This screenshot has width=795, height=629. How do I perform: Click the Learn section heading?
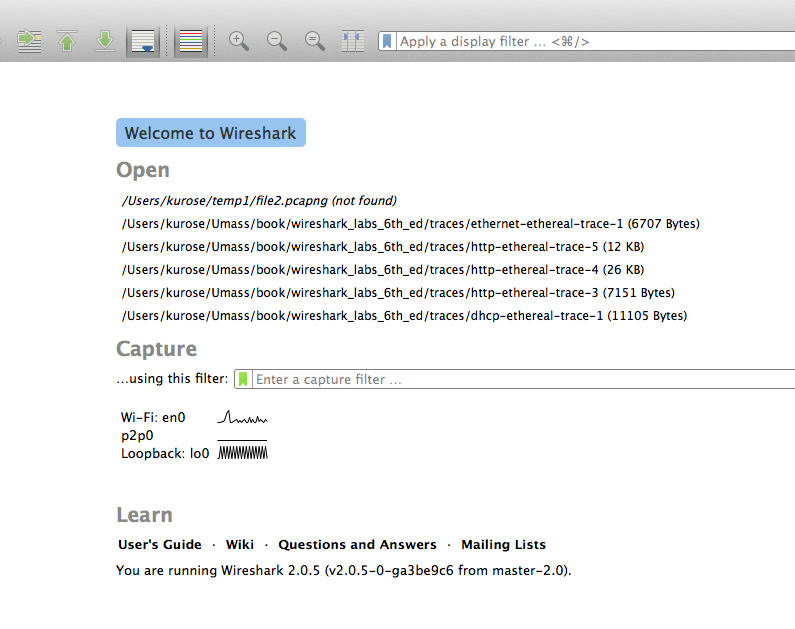[144, 514]
